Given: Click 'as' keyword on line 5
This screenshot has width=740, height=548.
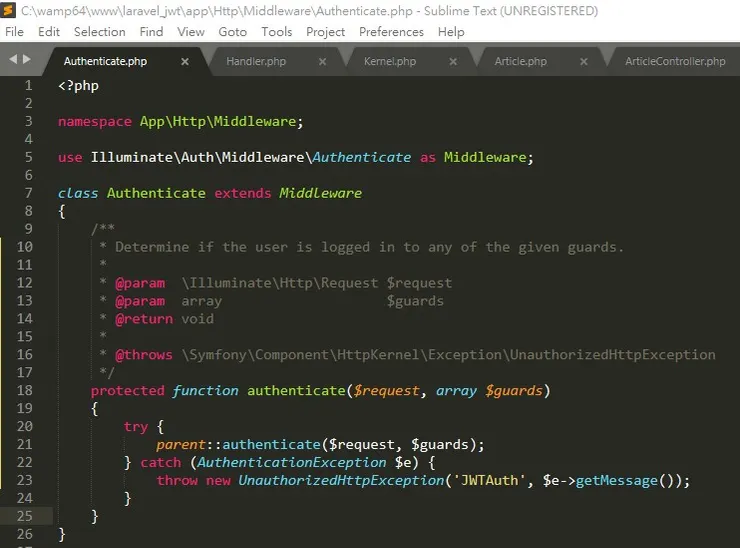Looking at the screenshot, I should (x=428, y=158).
